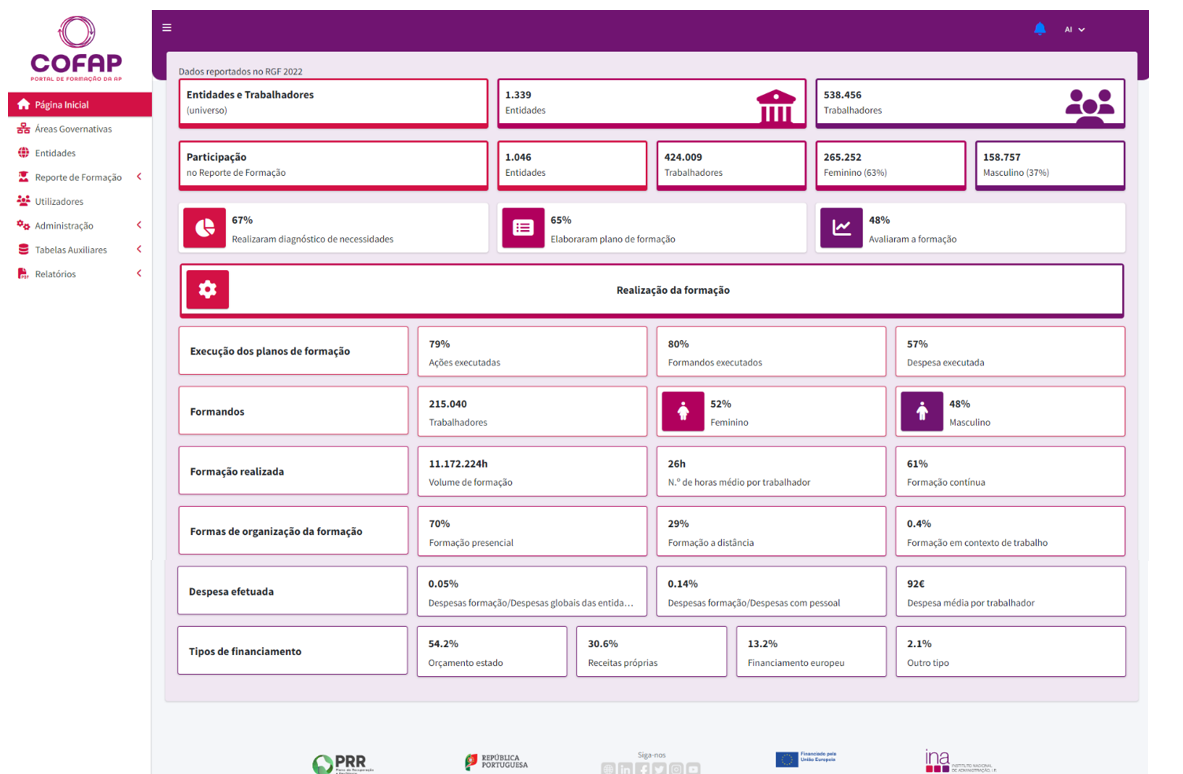Image resolution: width=1183 pixels, height=774 pixels.
Task: Click the 29% Formação a distância card
Action: (x=771, y=531)
